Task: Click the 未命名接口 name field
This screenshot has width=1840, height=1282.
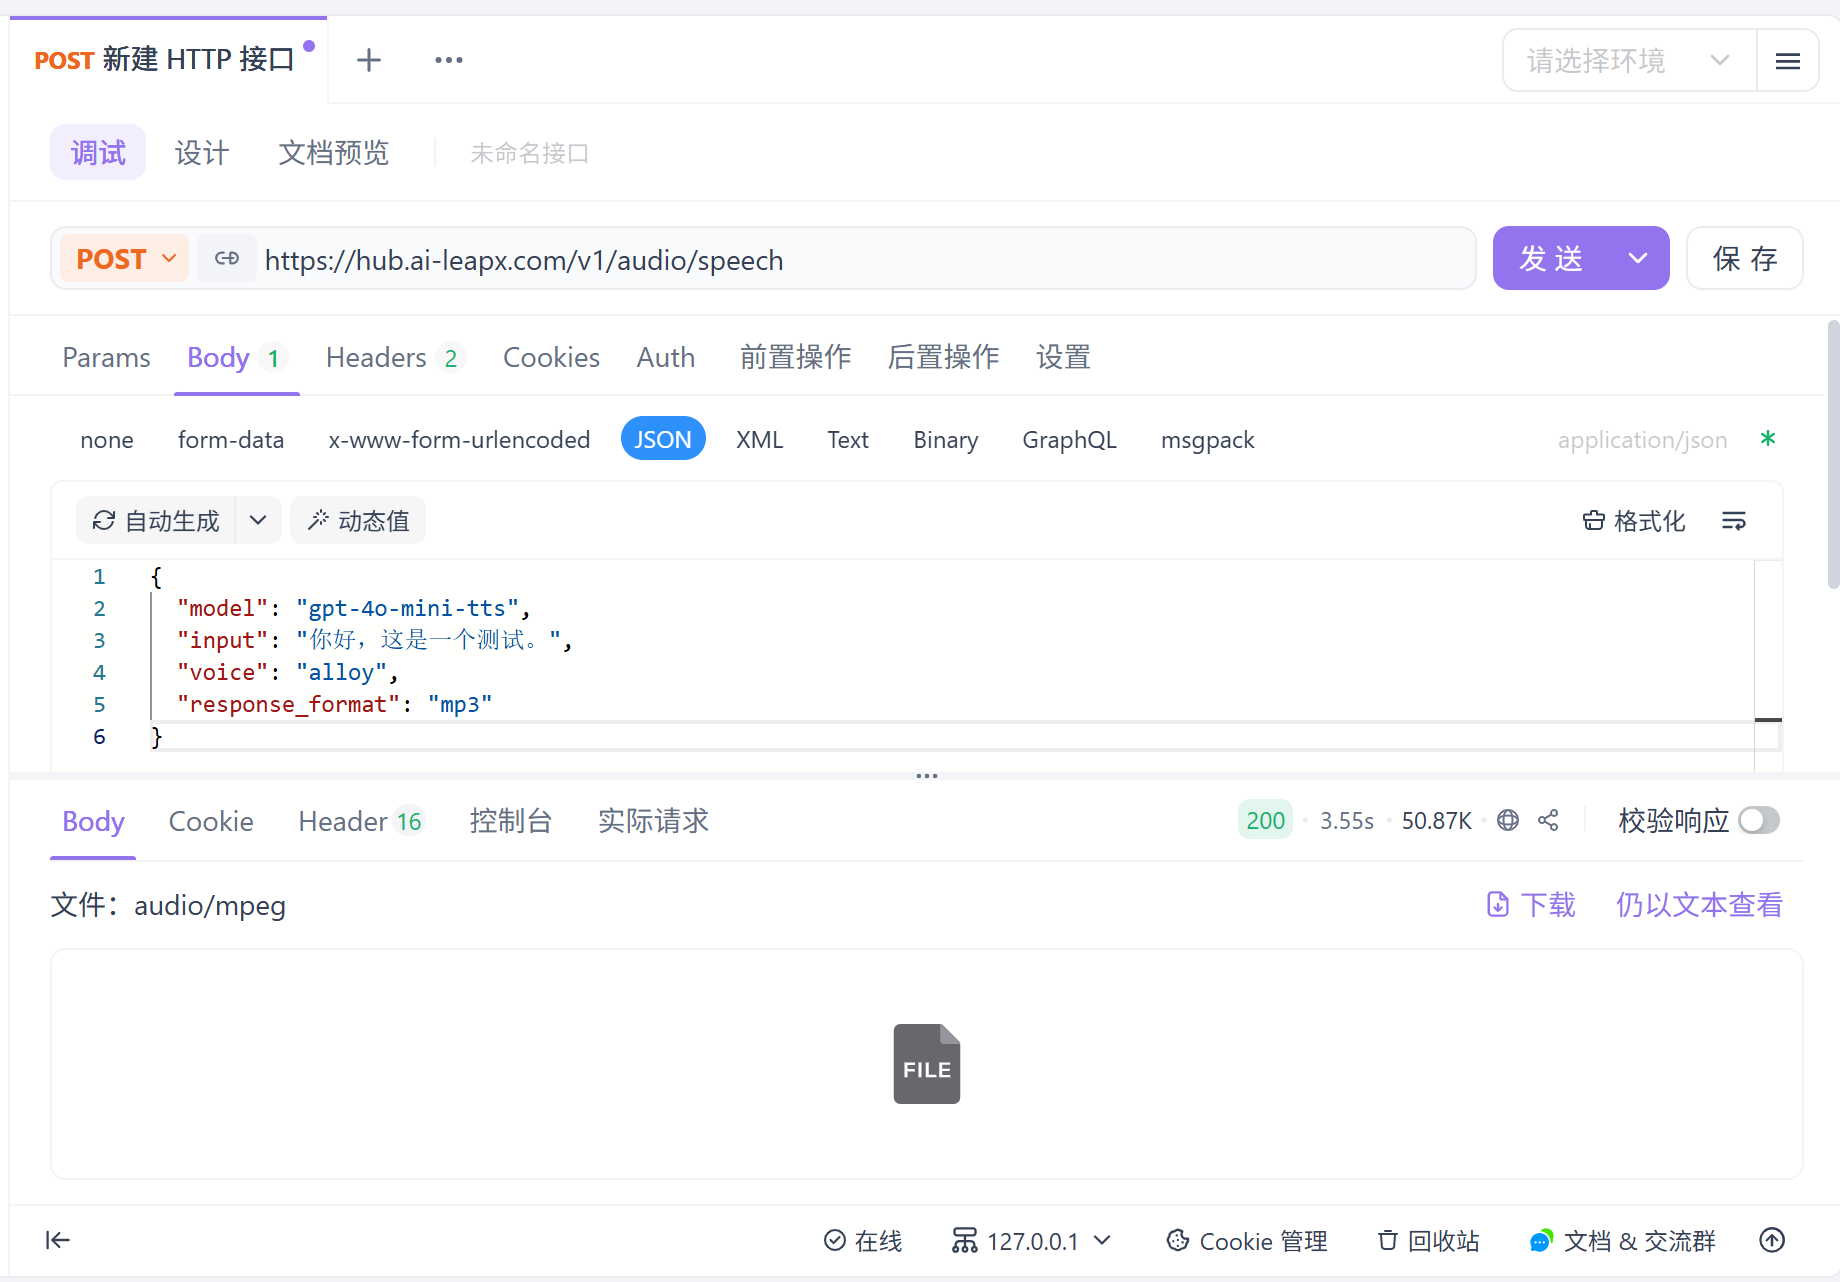Action: coord(529,153)
